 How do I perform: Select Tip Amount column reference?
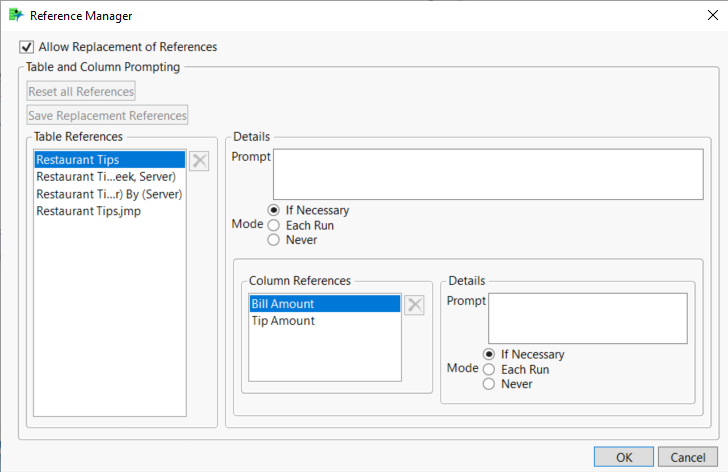click(x=283, y=321)
